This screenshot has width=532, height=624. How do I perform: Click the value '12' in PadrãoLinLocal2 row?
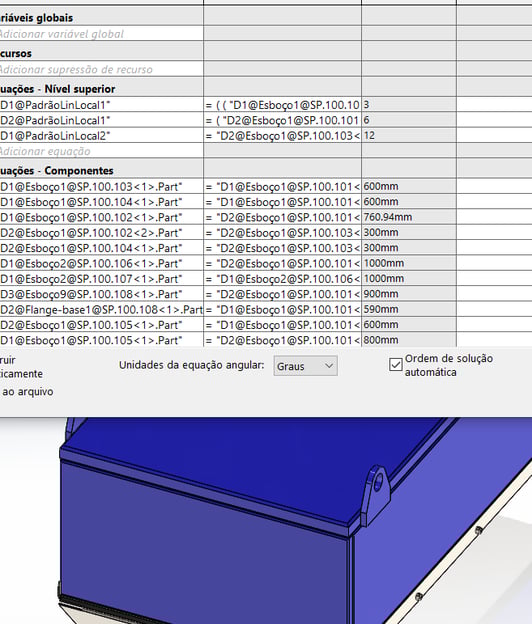[x=409, y=136]
